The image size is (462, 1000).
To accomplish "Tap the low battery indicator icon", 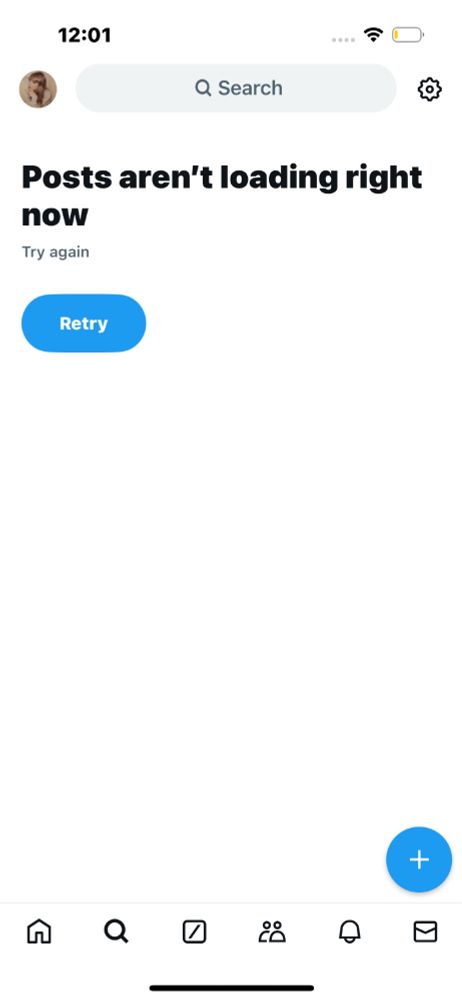I will [408, 34].
